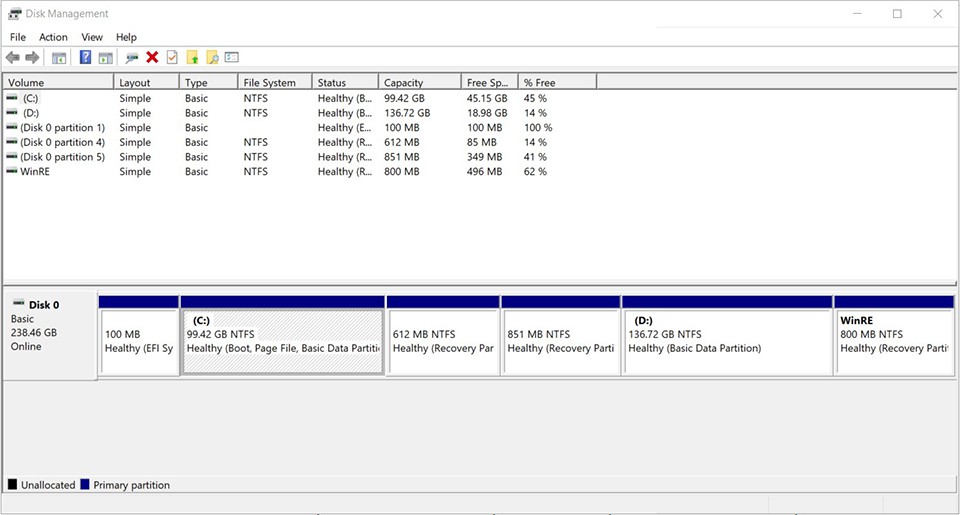Image resolution: width=960 pixels, height=515 pixels.
Task: Click the blue Primary partition legend swatch
Action: [x=85, y=484]
